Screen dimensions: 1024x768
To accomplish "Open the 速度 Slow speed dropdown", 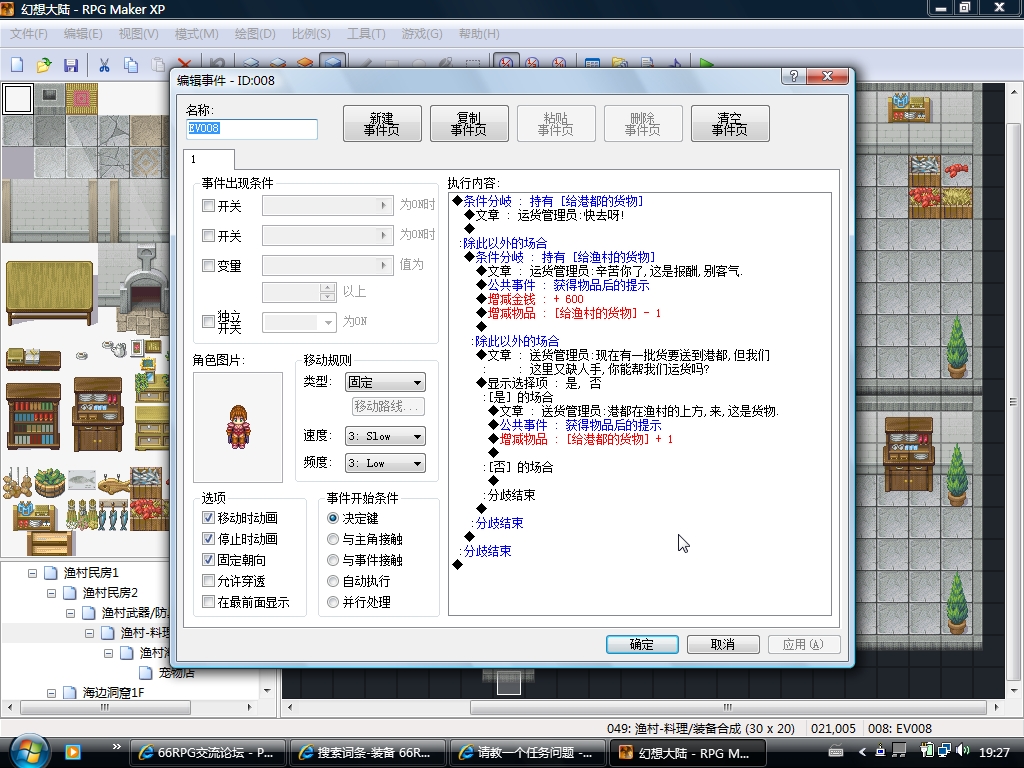I will pos(385,436).
